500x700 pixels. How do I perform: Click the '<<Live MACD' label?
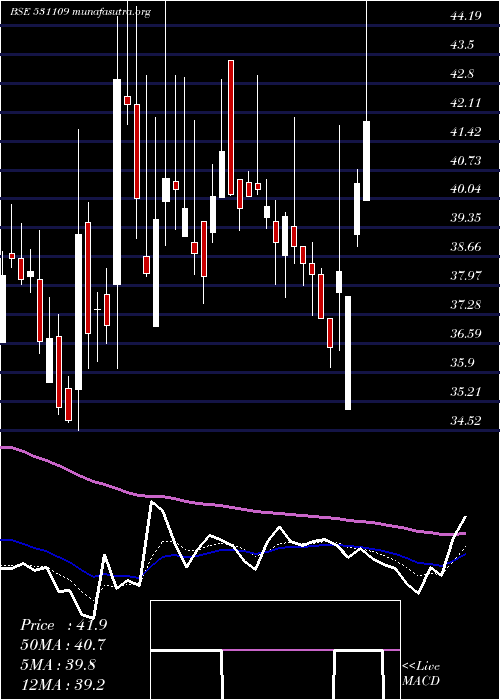click(421, 674)
